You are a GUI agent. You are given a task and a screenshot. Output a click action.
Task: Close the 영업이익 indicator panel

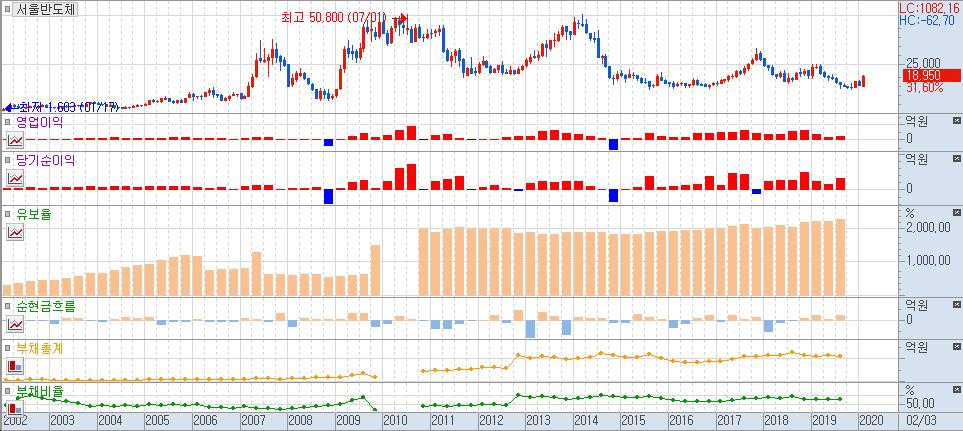(x=956, y=122)
